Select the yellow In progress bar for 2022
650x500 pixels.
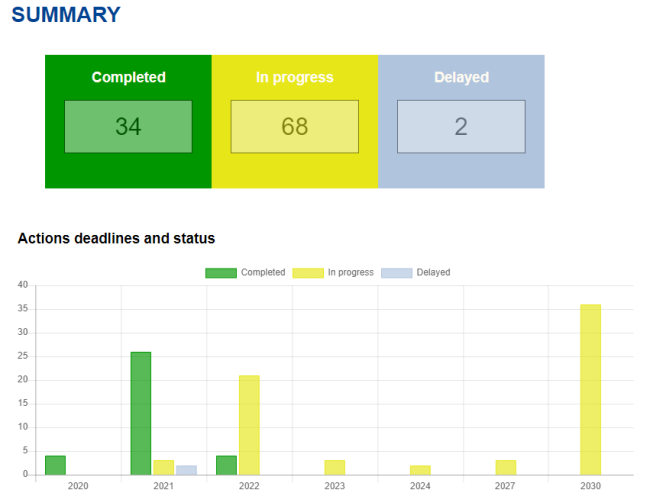click(249, 425)
